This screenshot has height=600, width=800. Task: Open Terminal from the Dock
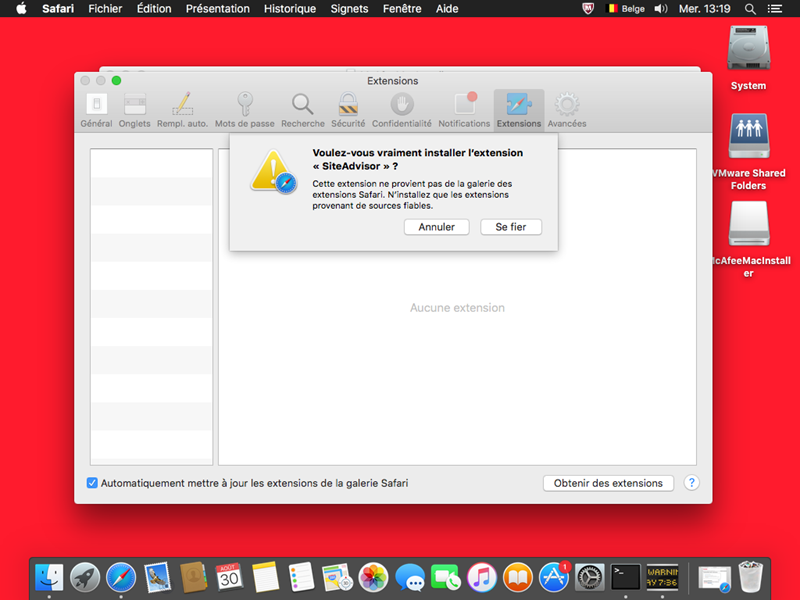tap(626, 578)
